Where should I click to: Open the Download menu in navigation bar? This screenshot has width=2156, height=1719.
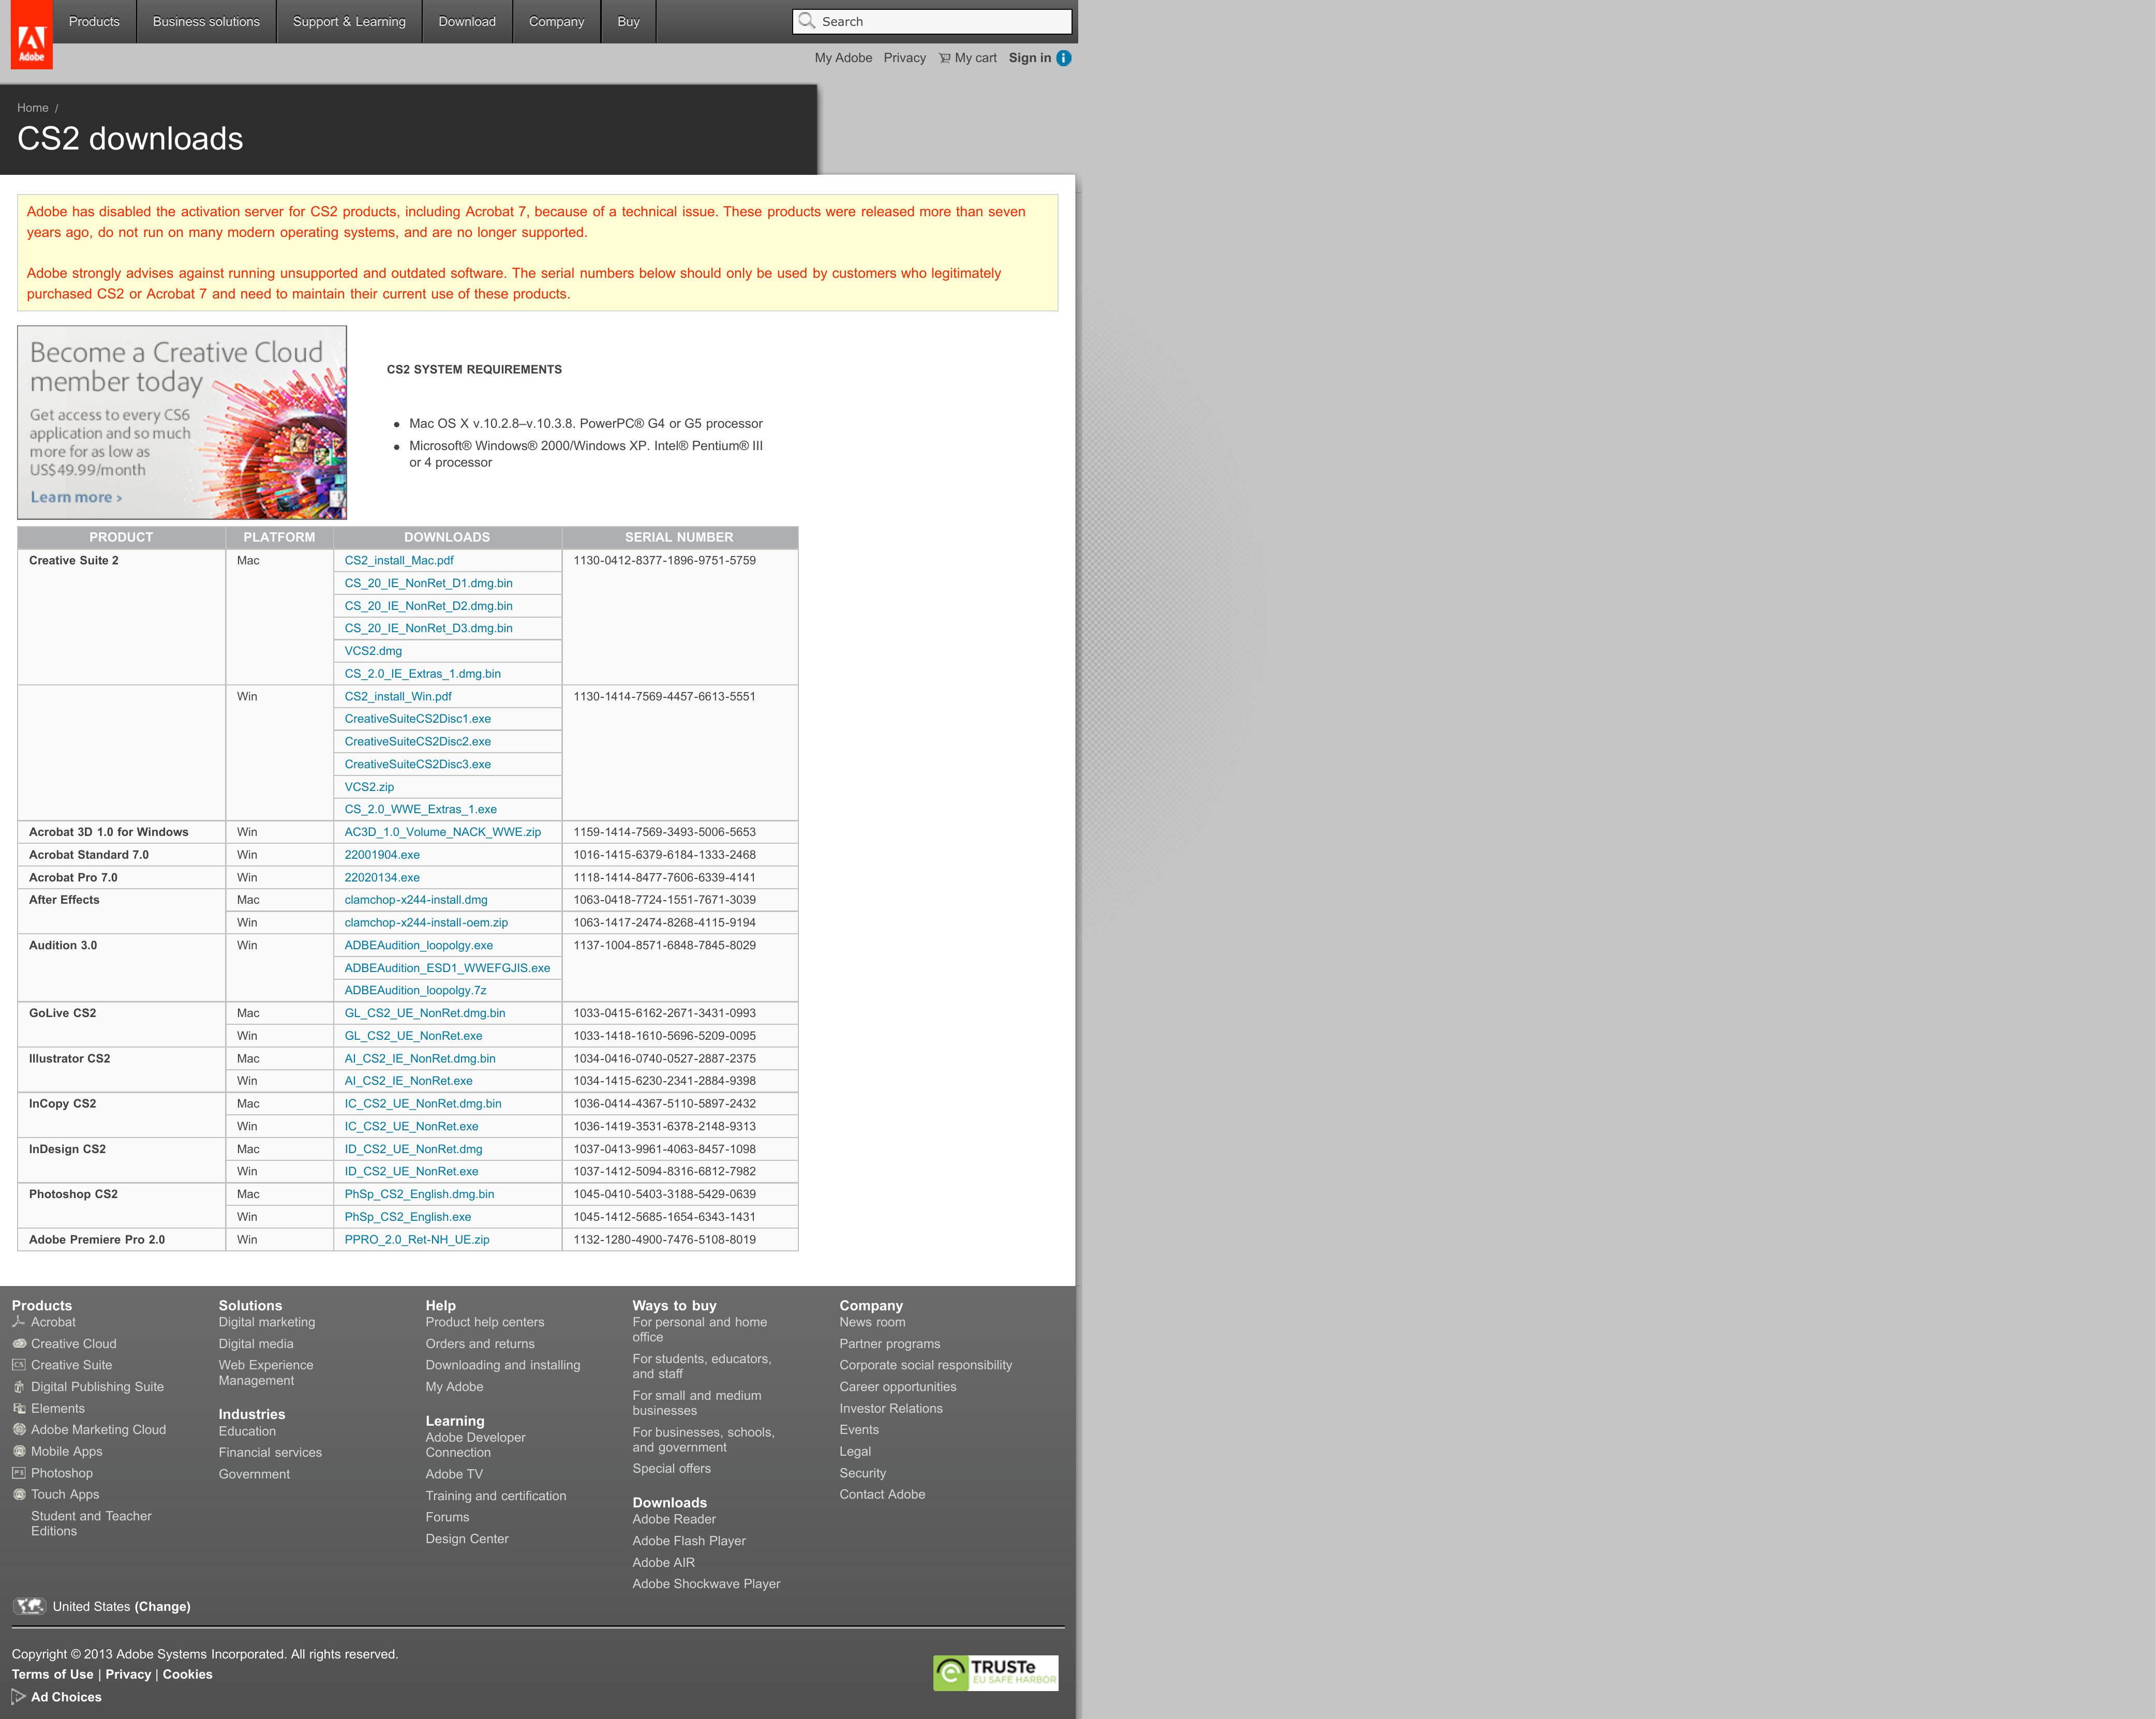(x=467, y=21)
